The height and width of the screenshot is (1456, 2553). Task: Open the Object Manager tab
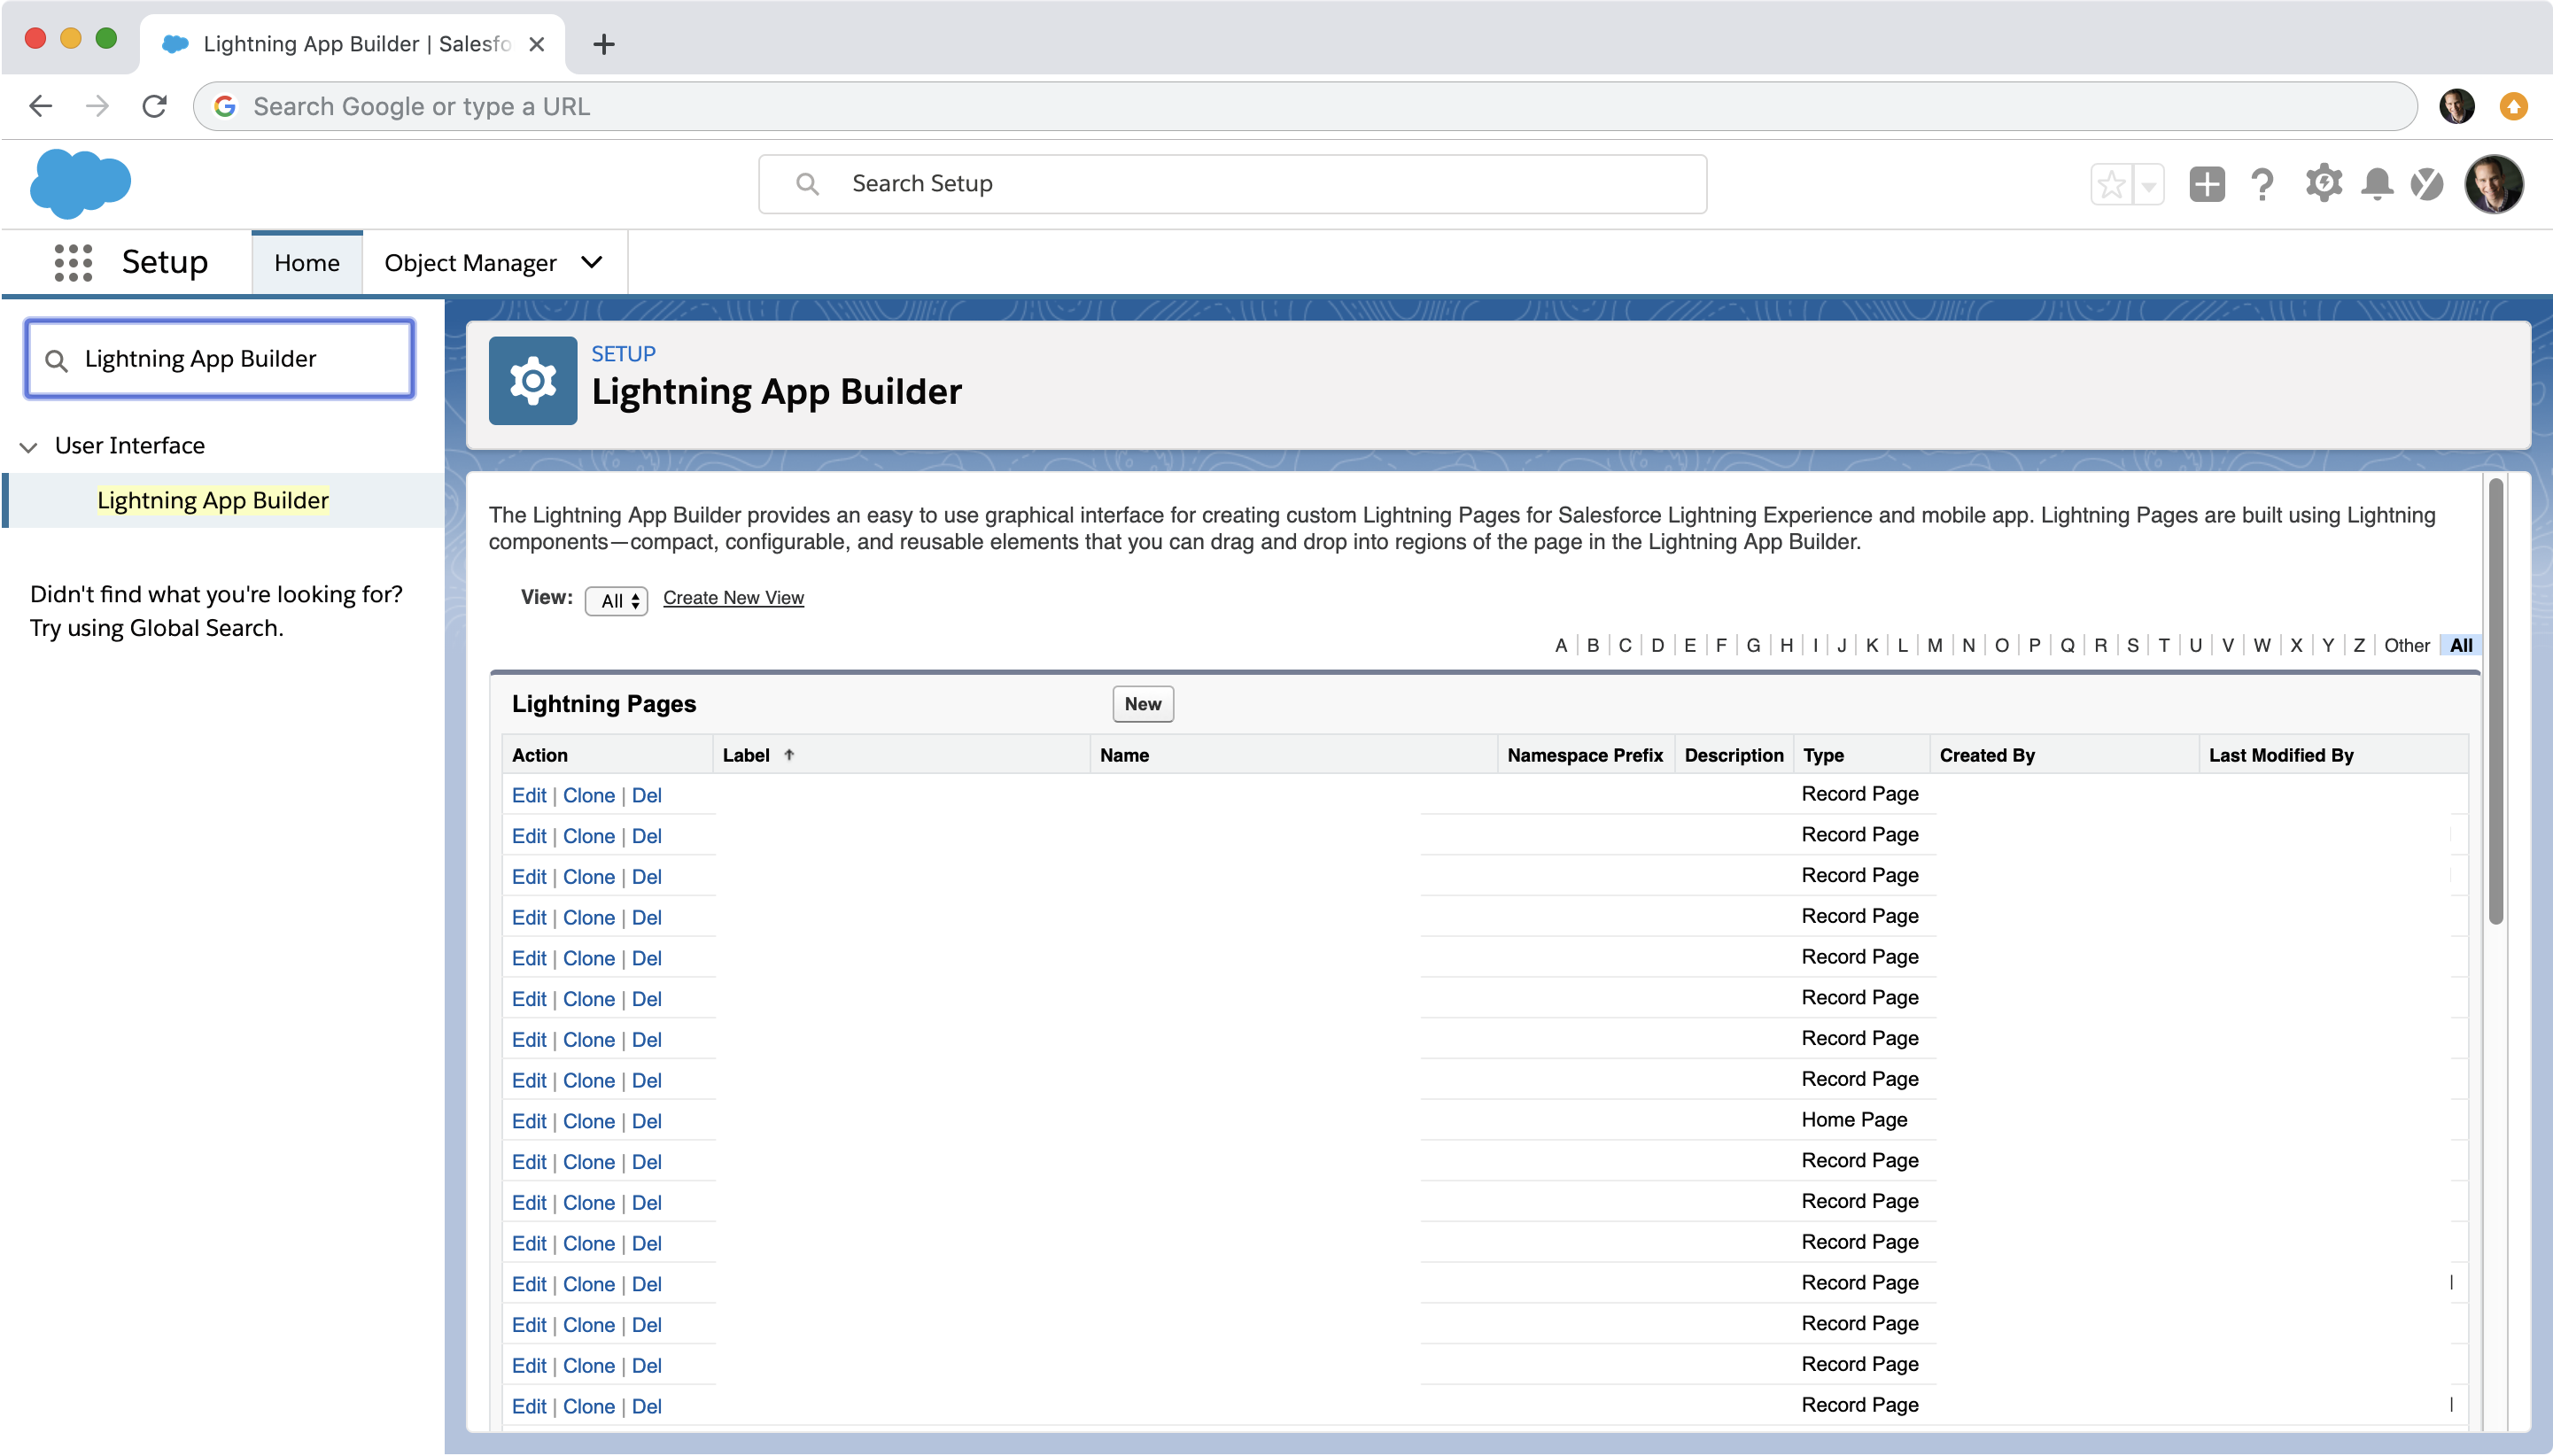pos(470,263)
